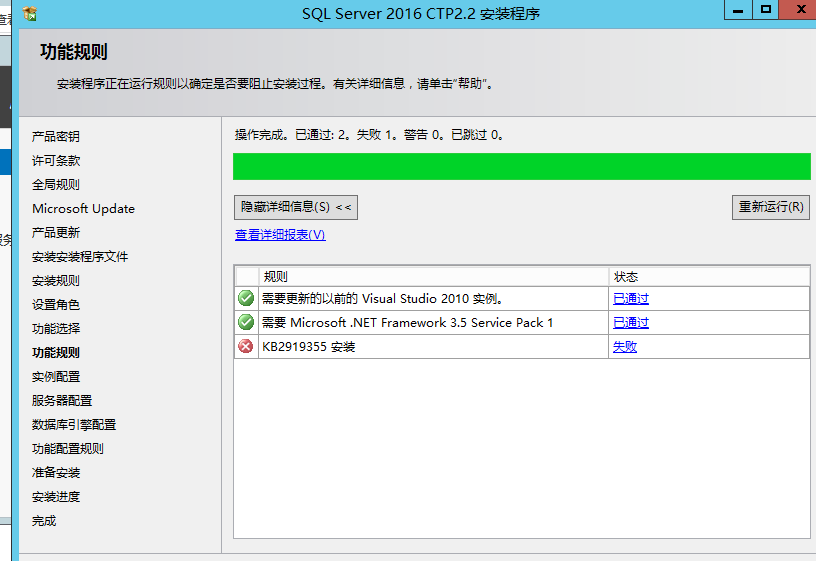Go to Microsoft Update step in sidebar
816x561 pixels.
coord(83,208)
